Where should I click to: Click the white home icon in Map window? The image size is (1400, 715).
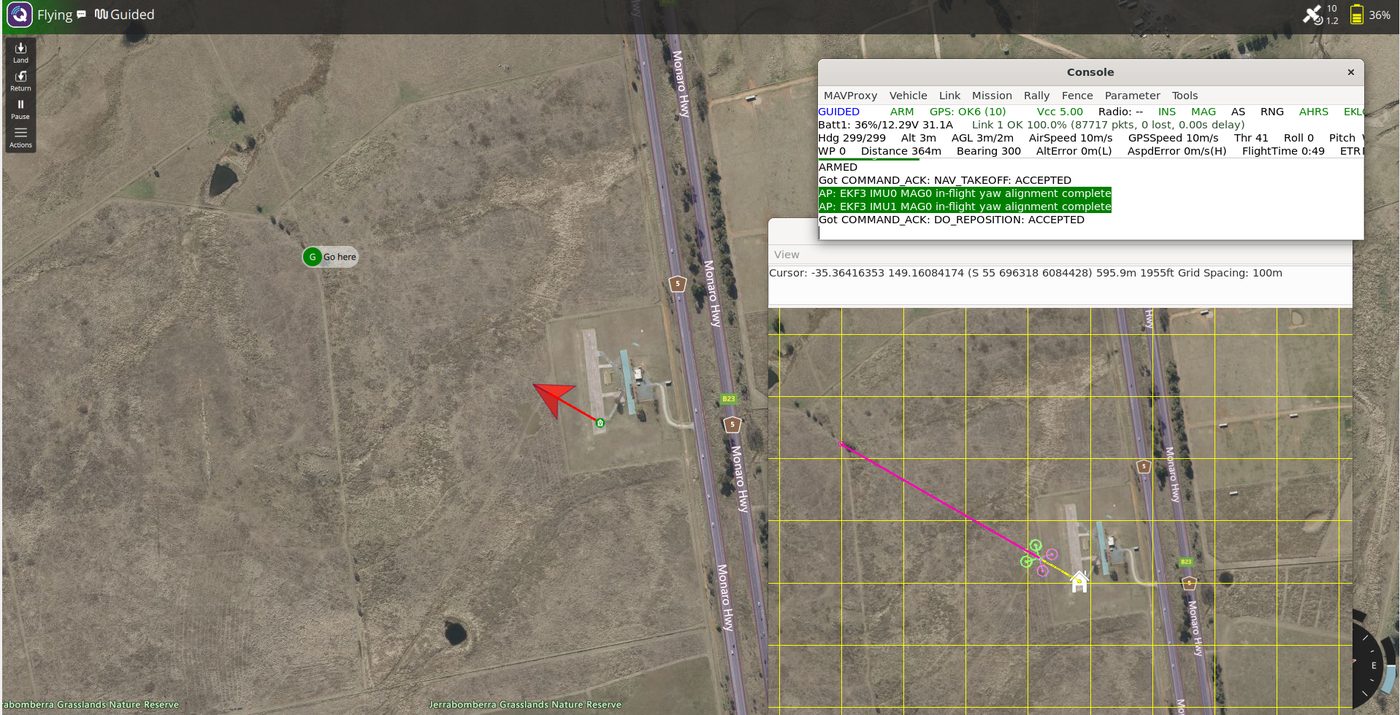tap(1079, 582)
